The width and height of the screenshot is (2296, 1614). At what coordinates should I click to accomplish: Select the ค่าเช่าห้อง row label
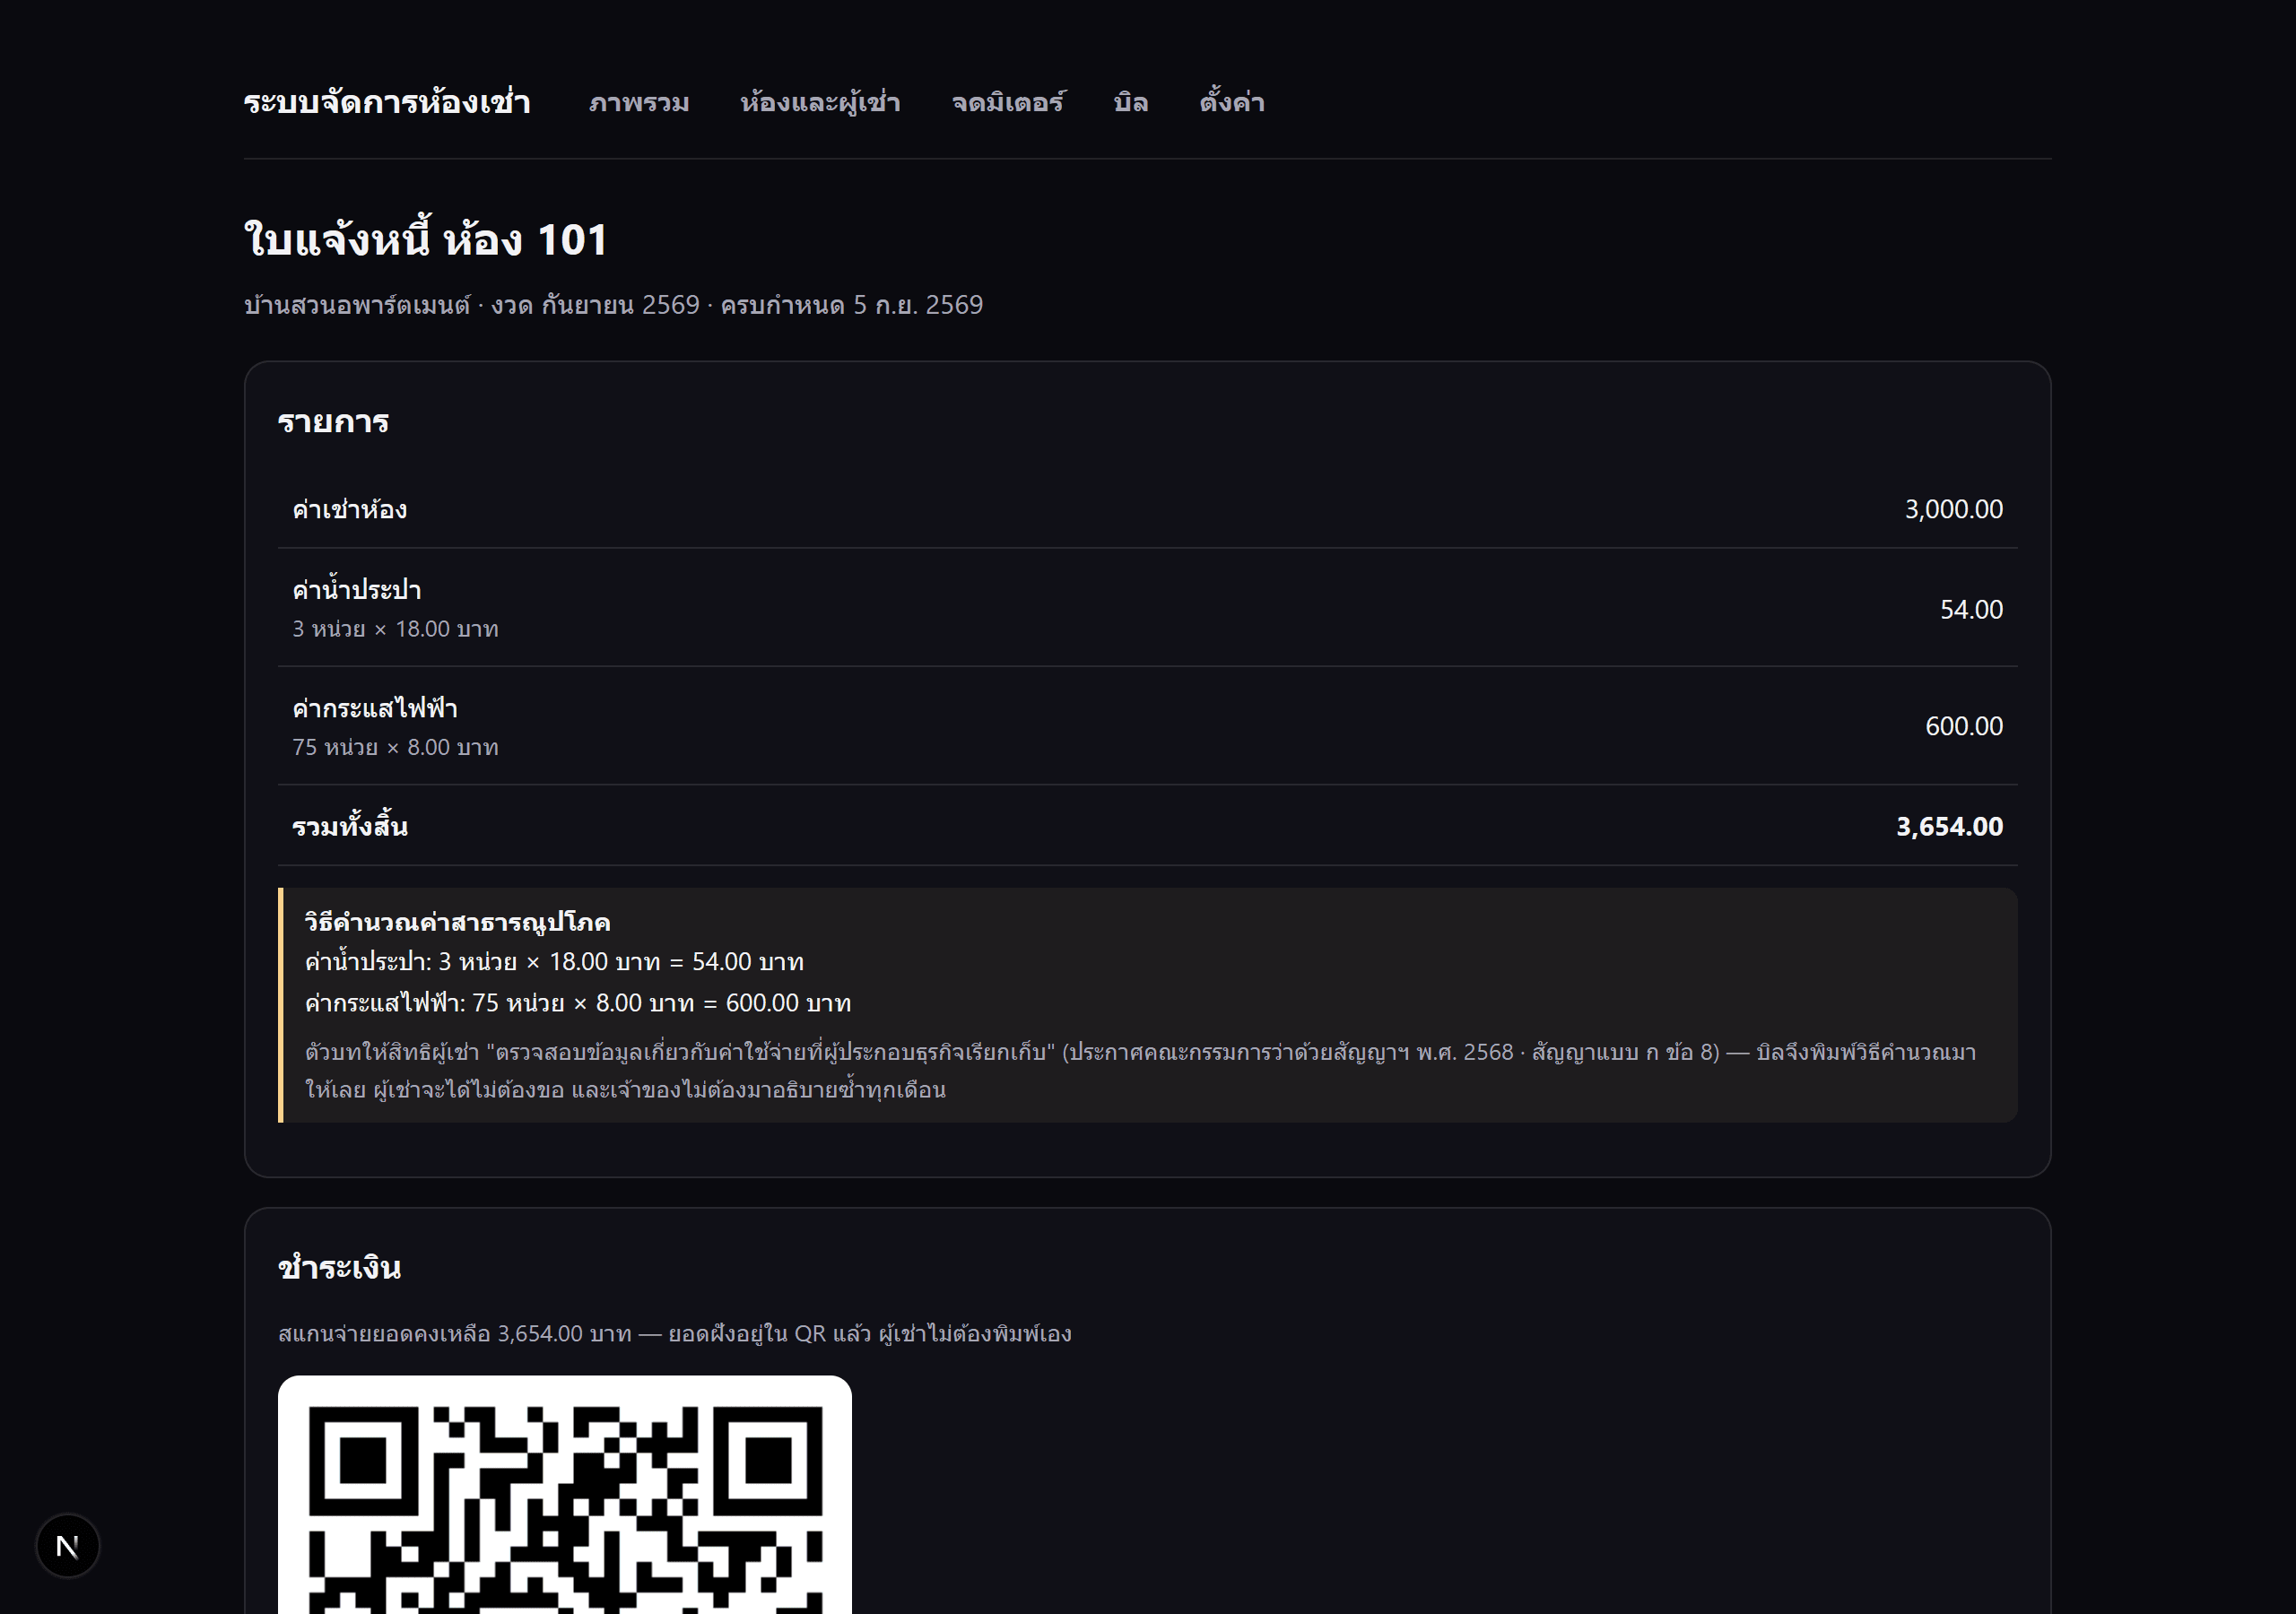click(x=349, y=509)
